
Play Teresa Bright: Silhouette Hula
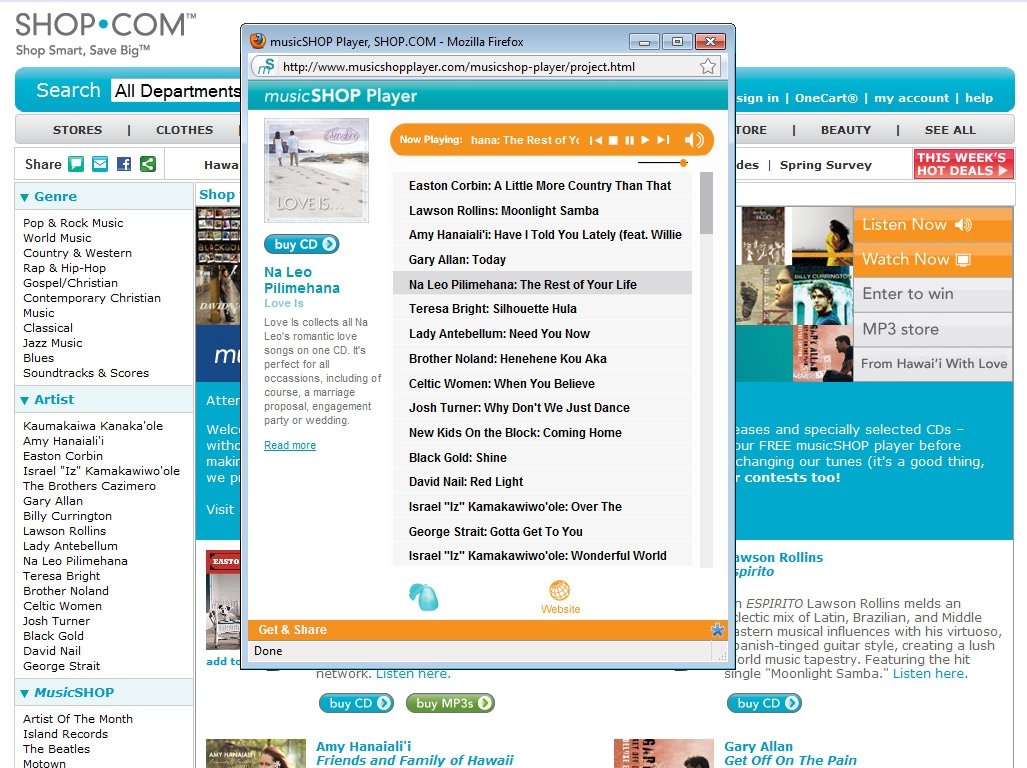[x=542, y=309]
